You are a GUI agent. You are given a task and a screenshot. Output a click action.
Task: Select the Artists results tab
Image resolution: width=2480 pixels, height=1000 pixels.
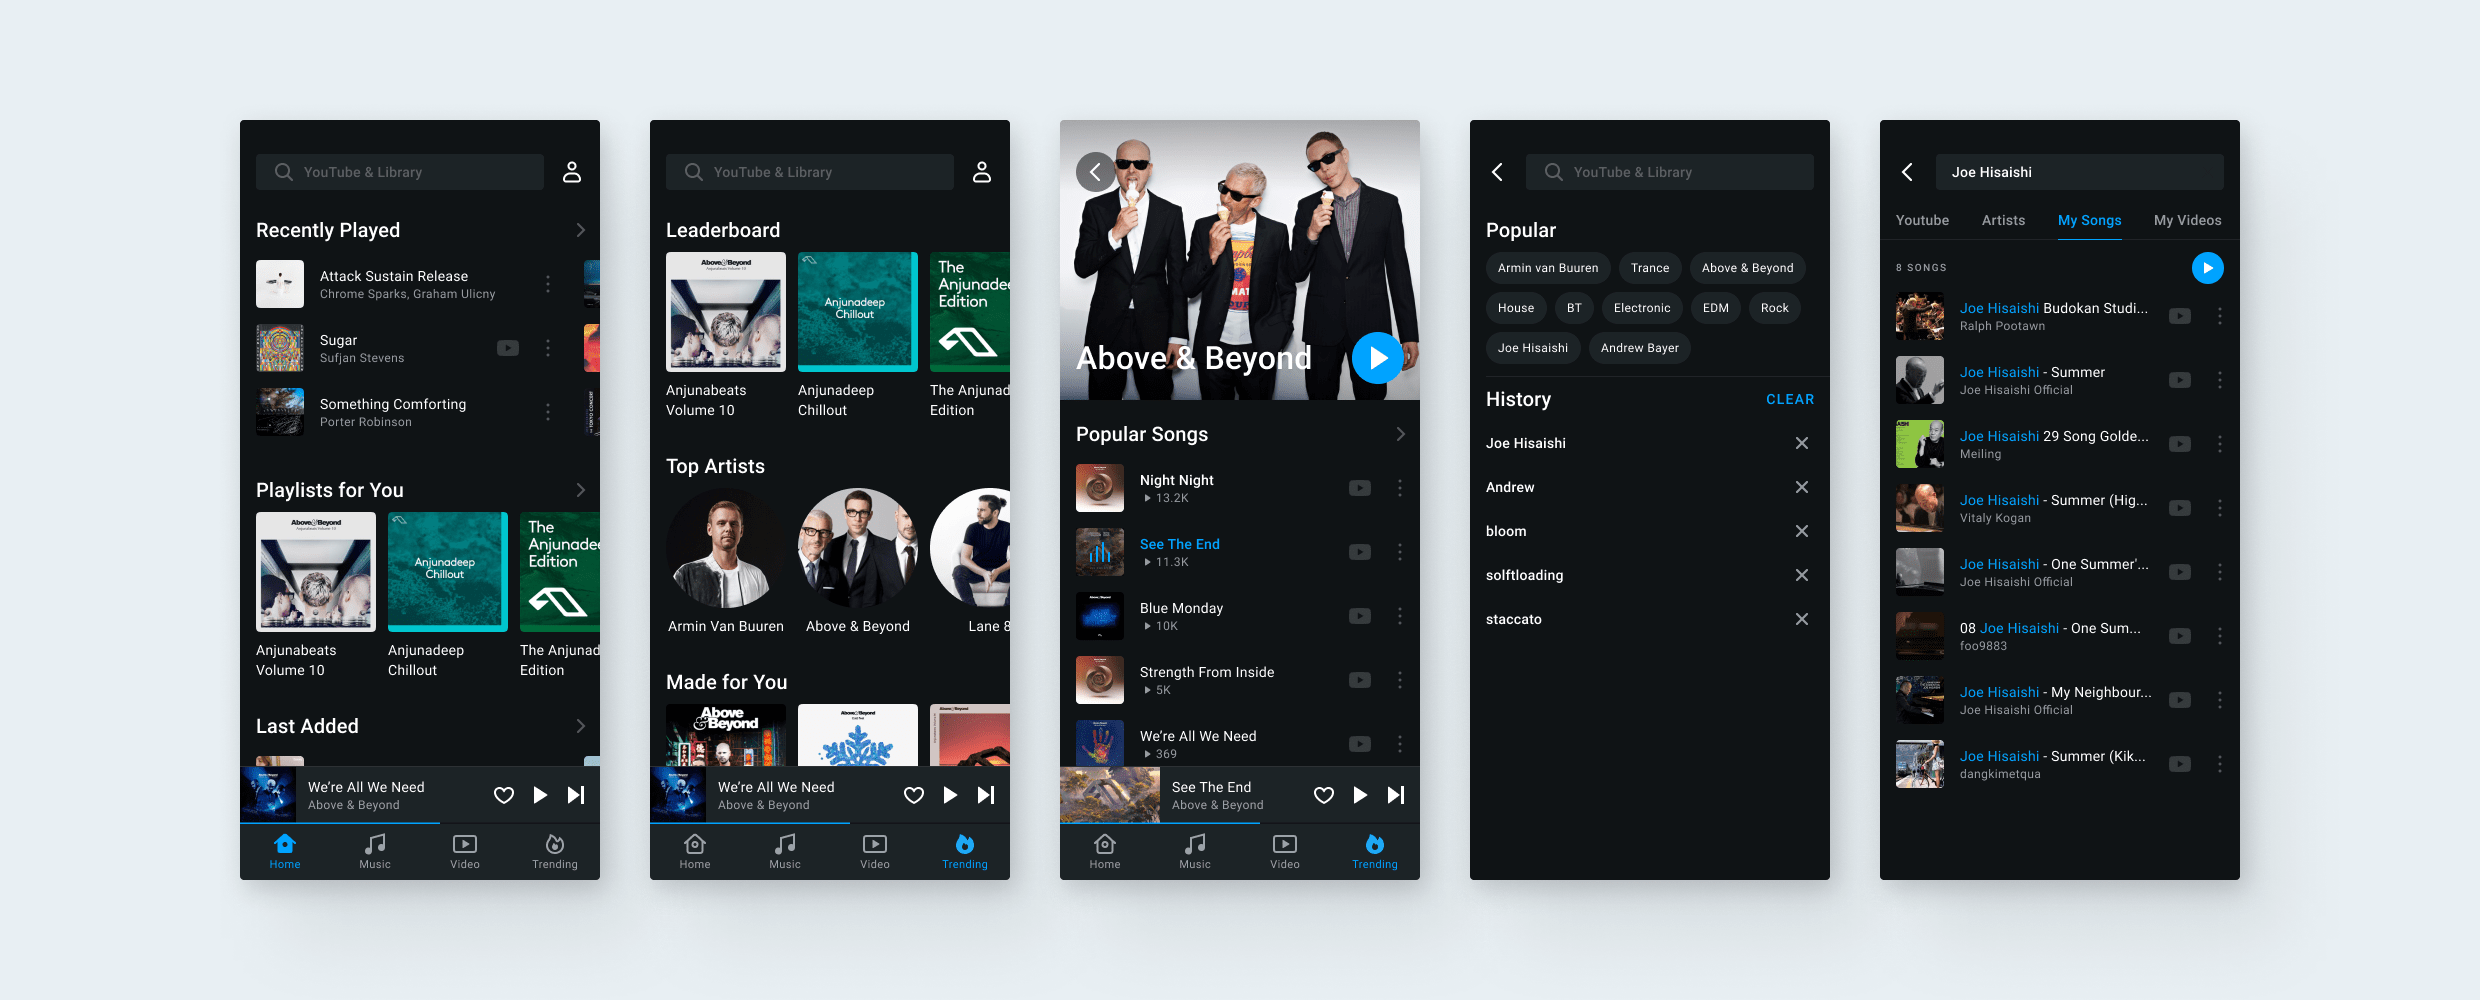point(2003,220)
